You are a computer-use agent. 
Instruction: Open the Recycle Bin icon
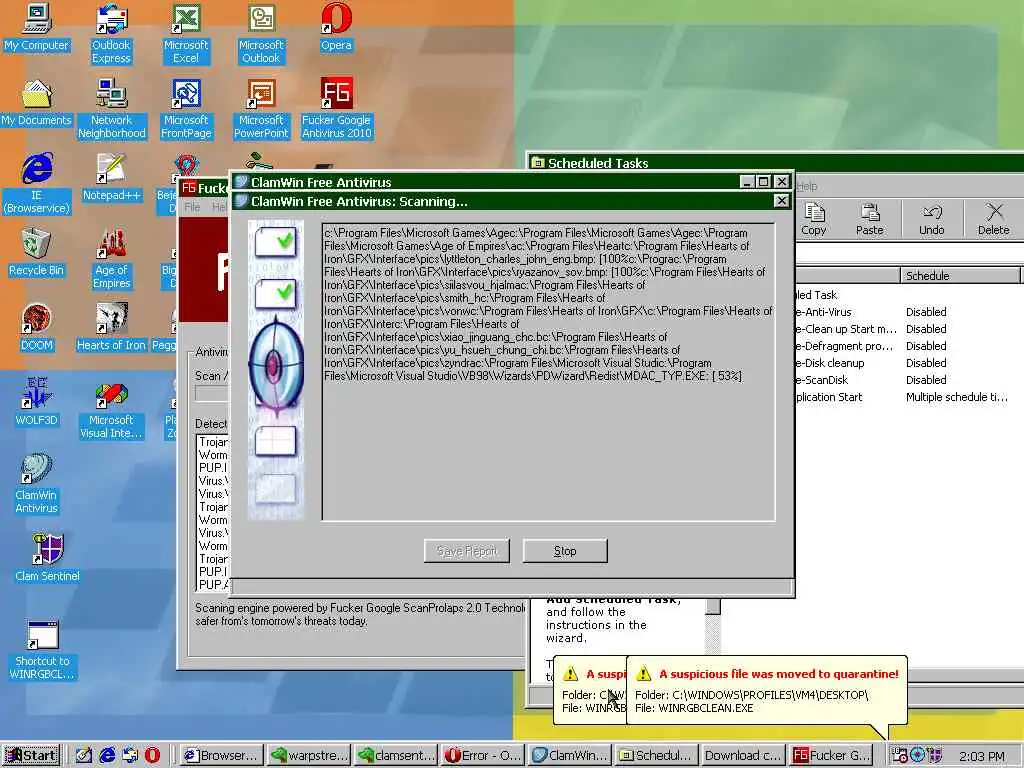37,253
